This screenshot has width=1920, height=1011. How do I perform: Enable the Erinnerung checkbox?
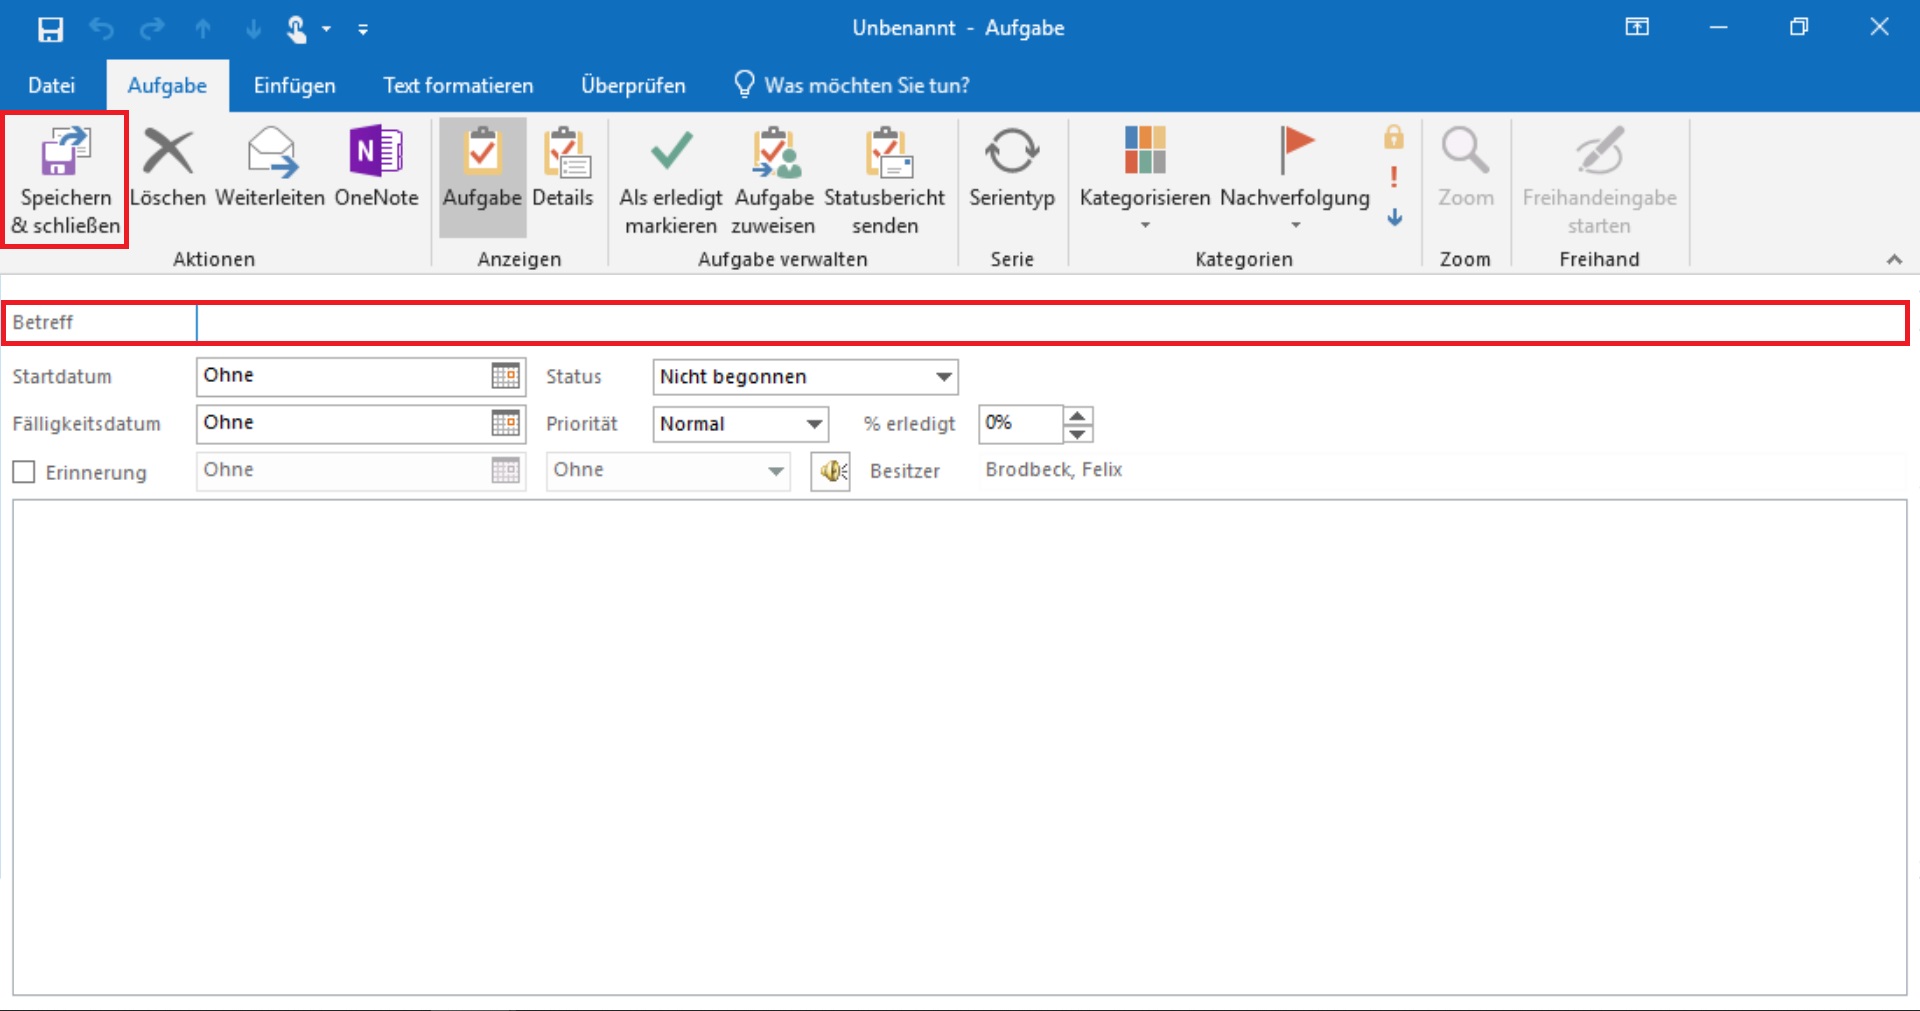pyautogui.click(x=24, y=472)
